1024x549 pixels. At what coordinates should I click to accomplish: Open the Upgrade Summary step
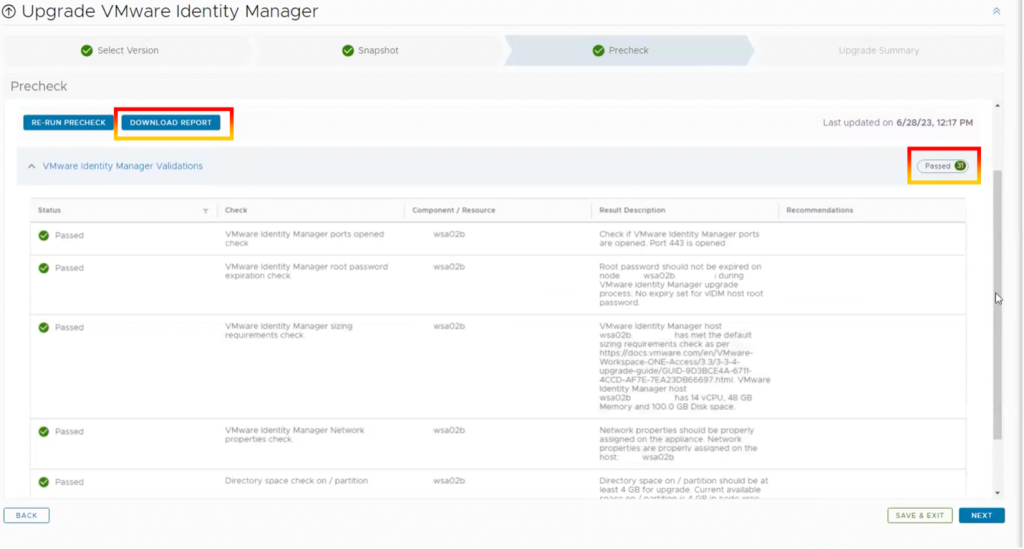(x=878, y=51)
